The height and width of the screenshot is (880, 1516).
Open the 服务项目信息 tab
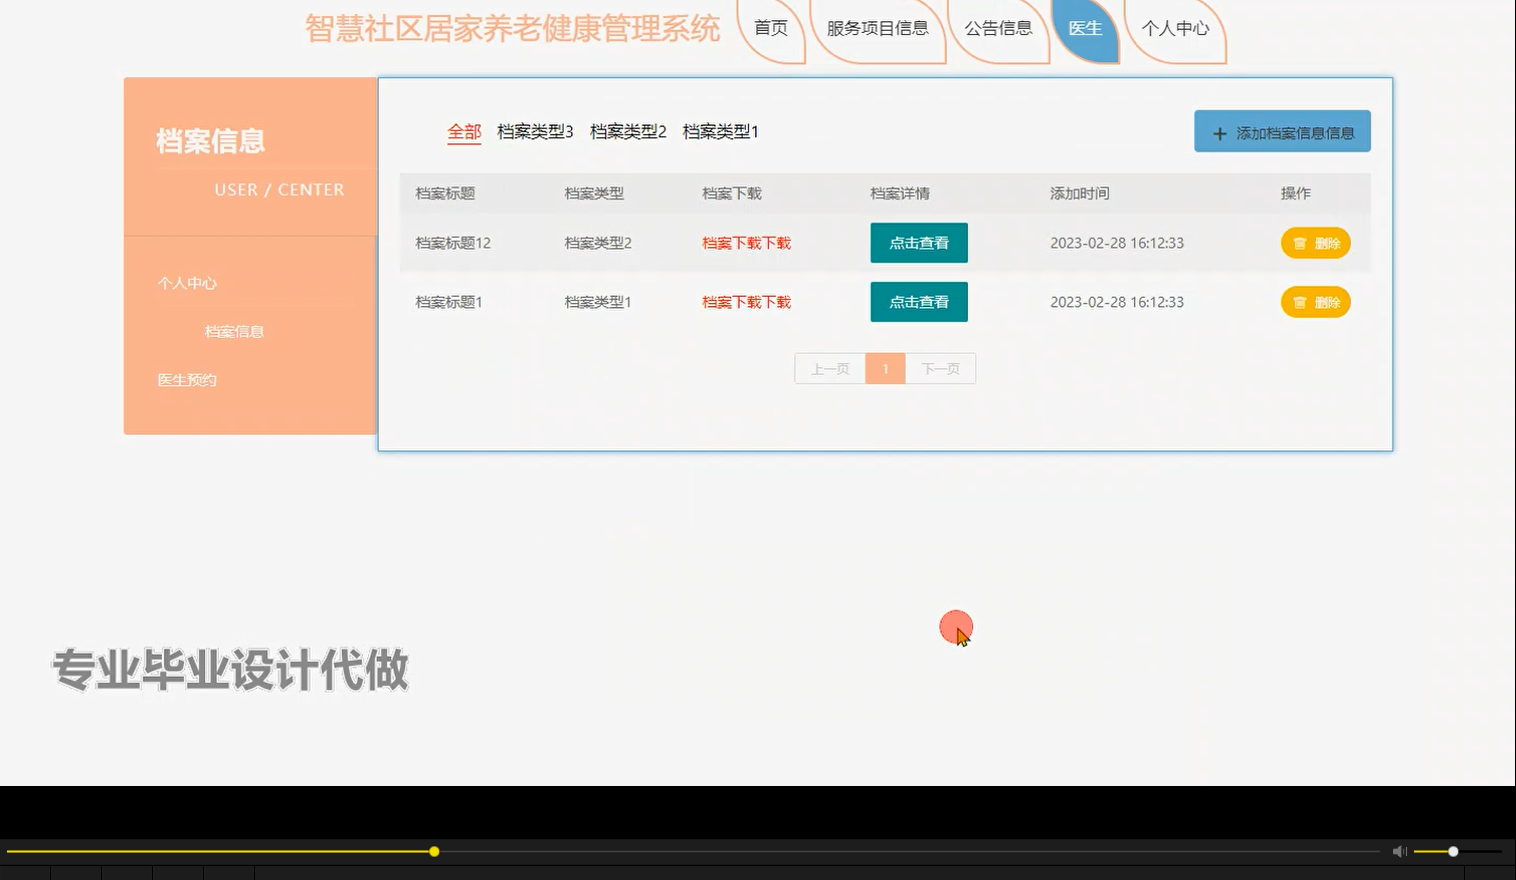(x=878, y=29)
